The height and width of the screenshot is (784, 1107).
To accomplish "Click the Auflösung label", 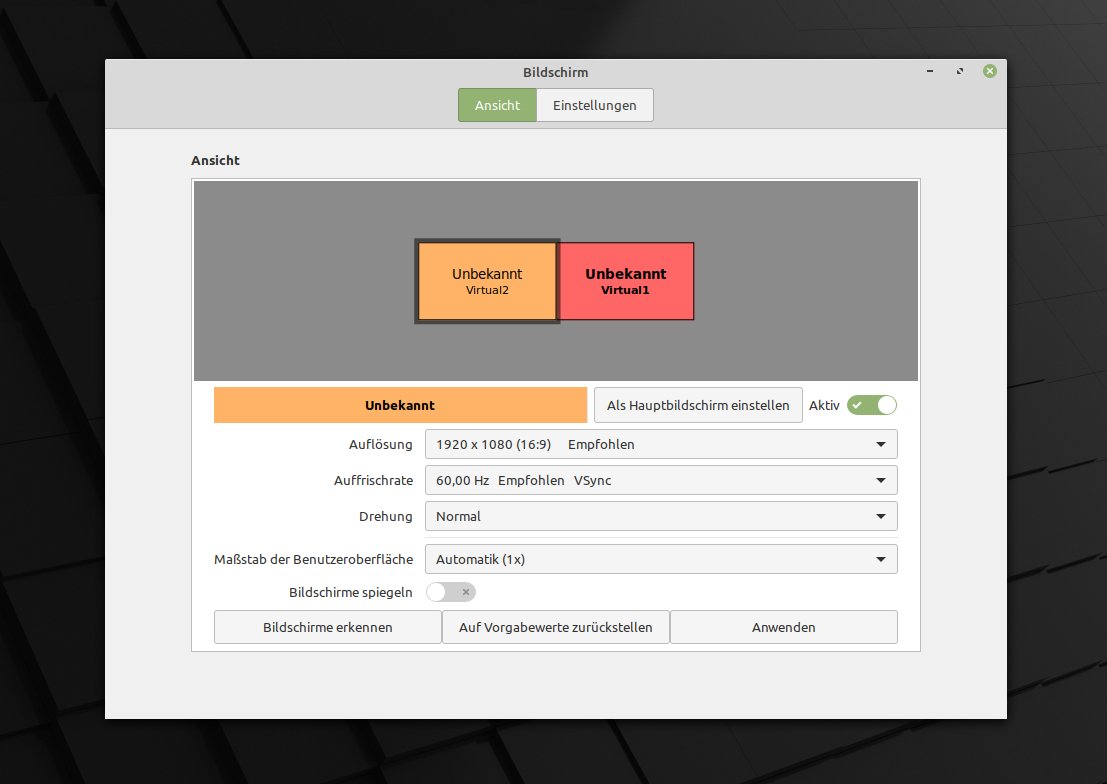I will (x=381, y=444).
